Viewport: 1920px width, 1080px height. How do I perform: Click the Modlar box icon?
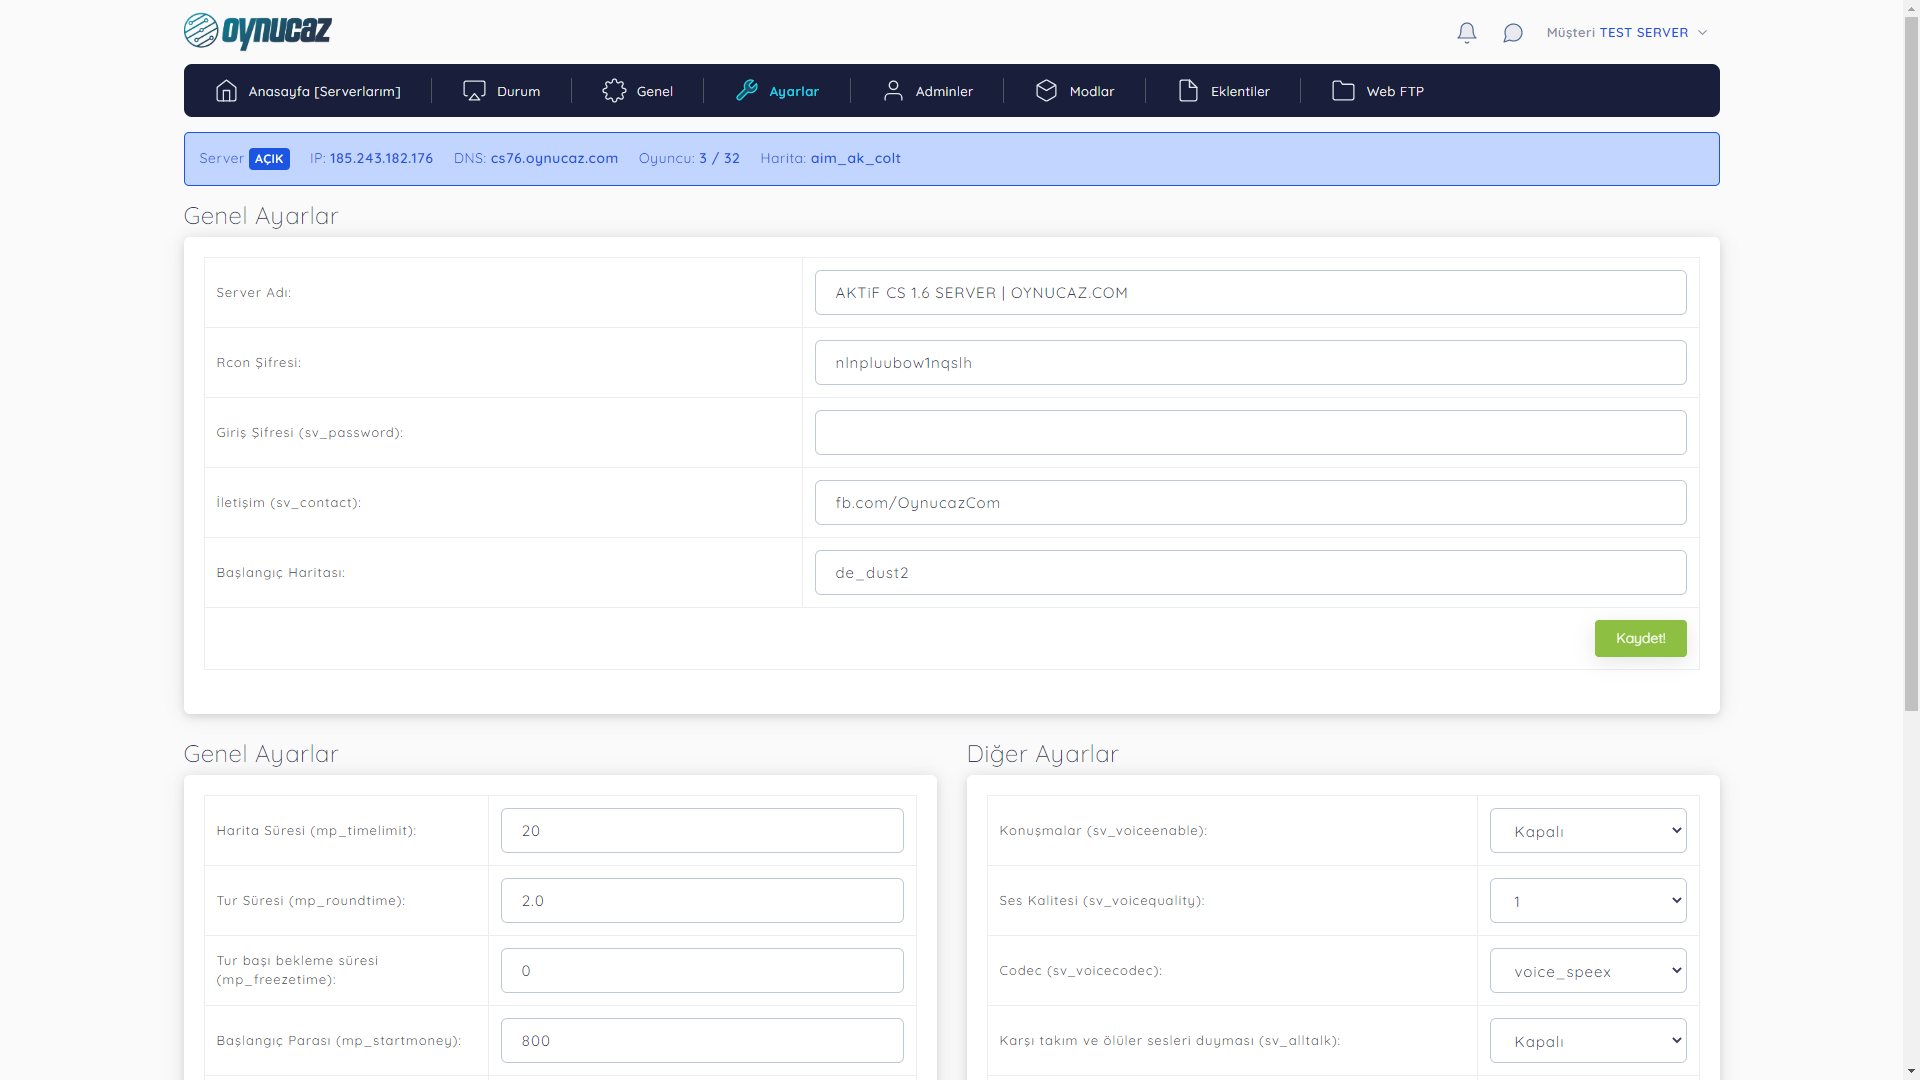(x=1046, y=91)
